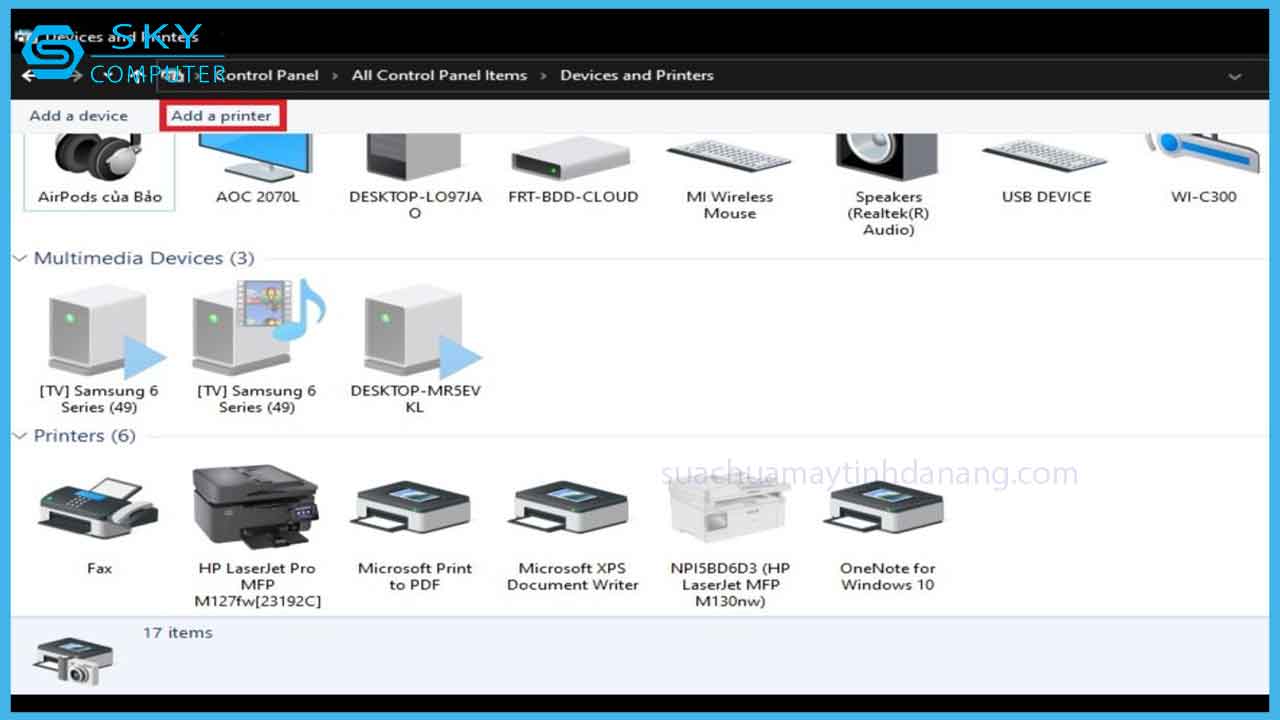The width and height of the screenshot is (1280, 720).
Task: Select the WI-C300 Bluetooth headset device
Action: tap(1203, 170)
